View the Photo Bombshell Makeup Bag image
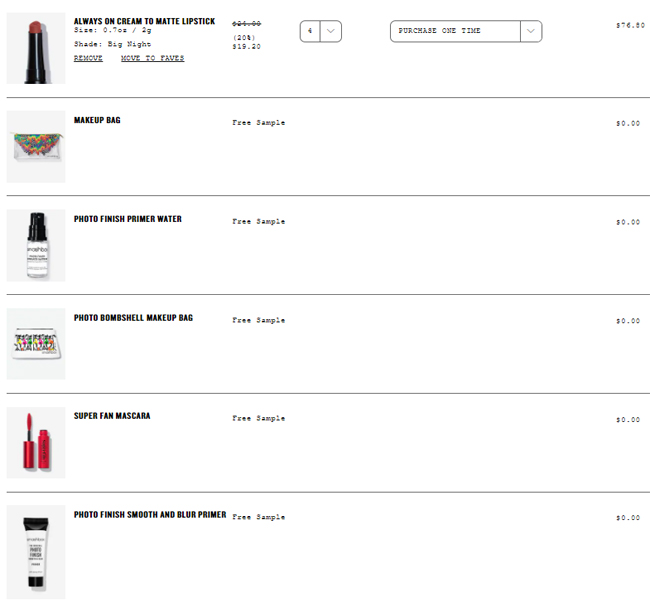This screenshot has height=600, width=650. [36, 344]
